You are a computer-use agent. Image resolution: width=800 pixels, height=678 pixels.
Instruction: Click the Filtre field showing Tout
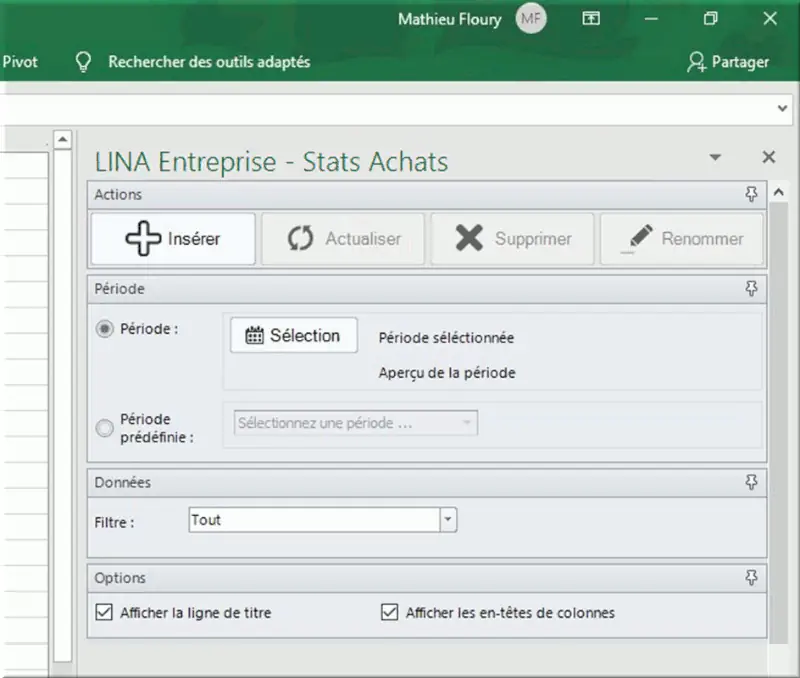pos(314,520)
